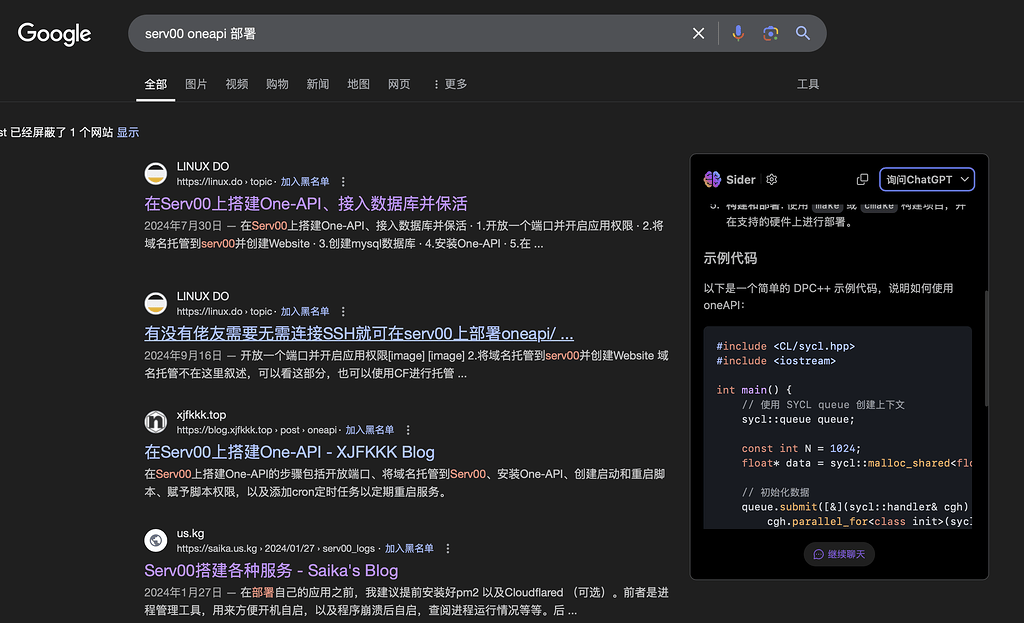The width and height of the screenshot is (1024, 623).
Task: Click the magnifier search icon
Action: click(x=803, y=33)
